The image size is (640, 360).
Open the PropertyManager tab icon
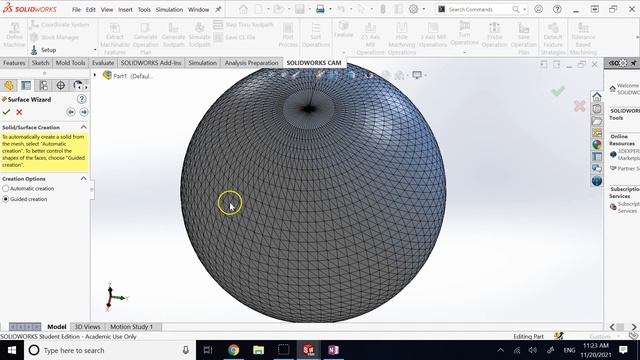point(26,85)
